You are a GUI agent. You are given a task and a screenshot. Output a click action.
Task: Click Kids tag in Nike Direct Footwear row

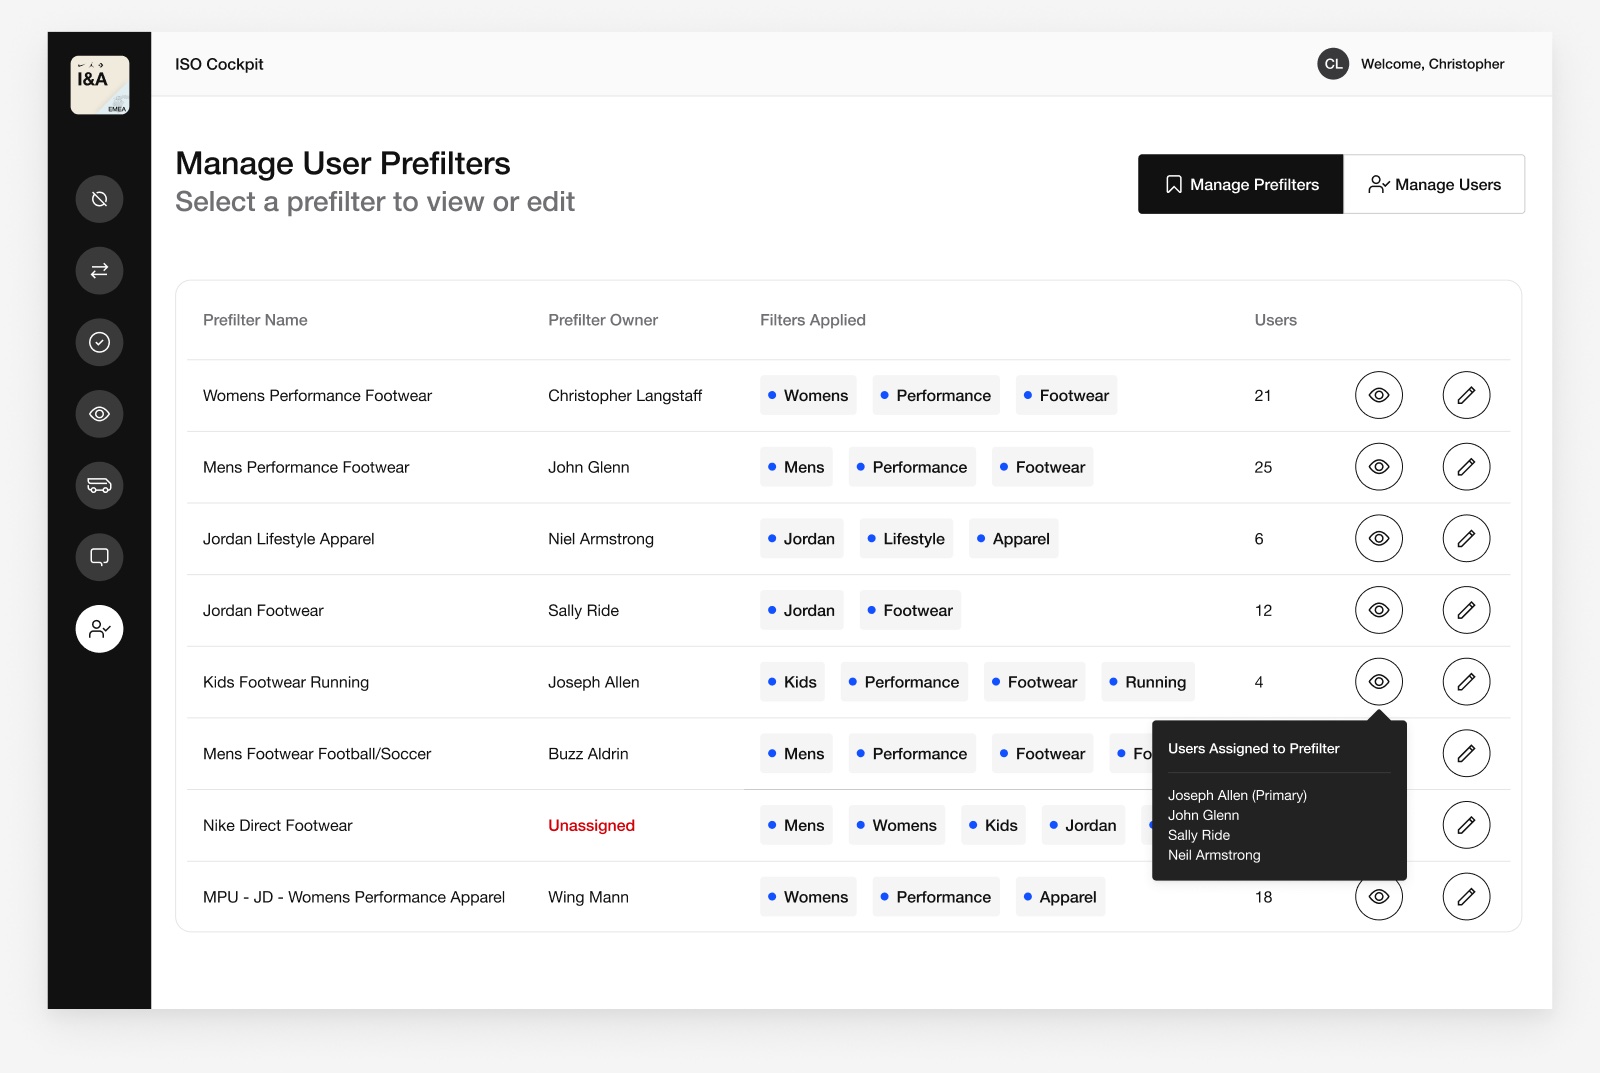(x=993, y=825)
